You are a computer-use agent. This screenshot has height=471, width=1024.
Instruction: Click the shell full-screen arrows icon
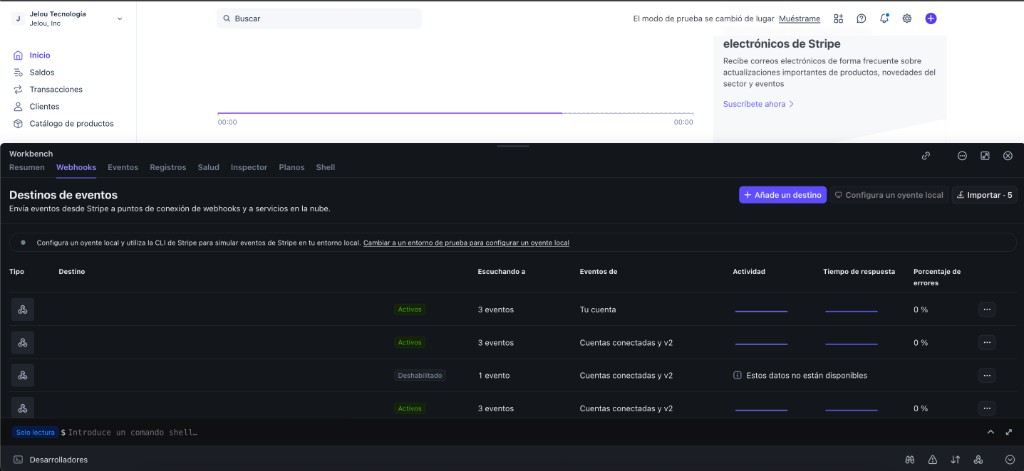click(1009, 432)
